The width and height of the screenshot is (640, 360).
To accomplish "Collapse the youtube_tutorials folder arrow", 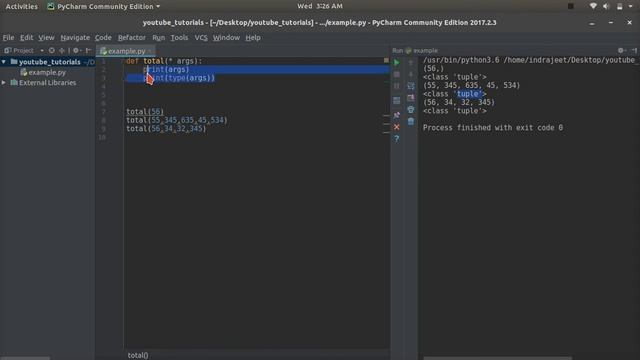I will 4,62.
